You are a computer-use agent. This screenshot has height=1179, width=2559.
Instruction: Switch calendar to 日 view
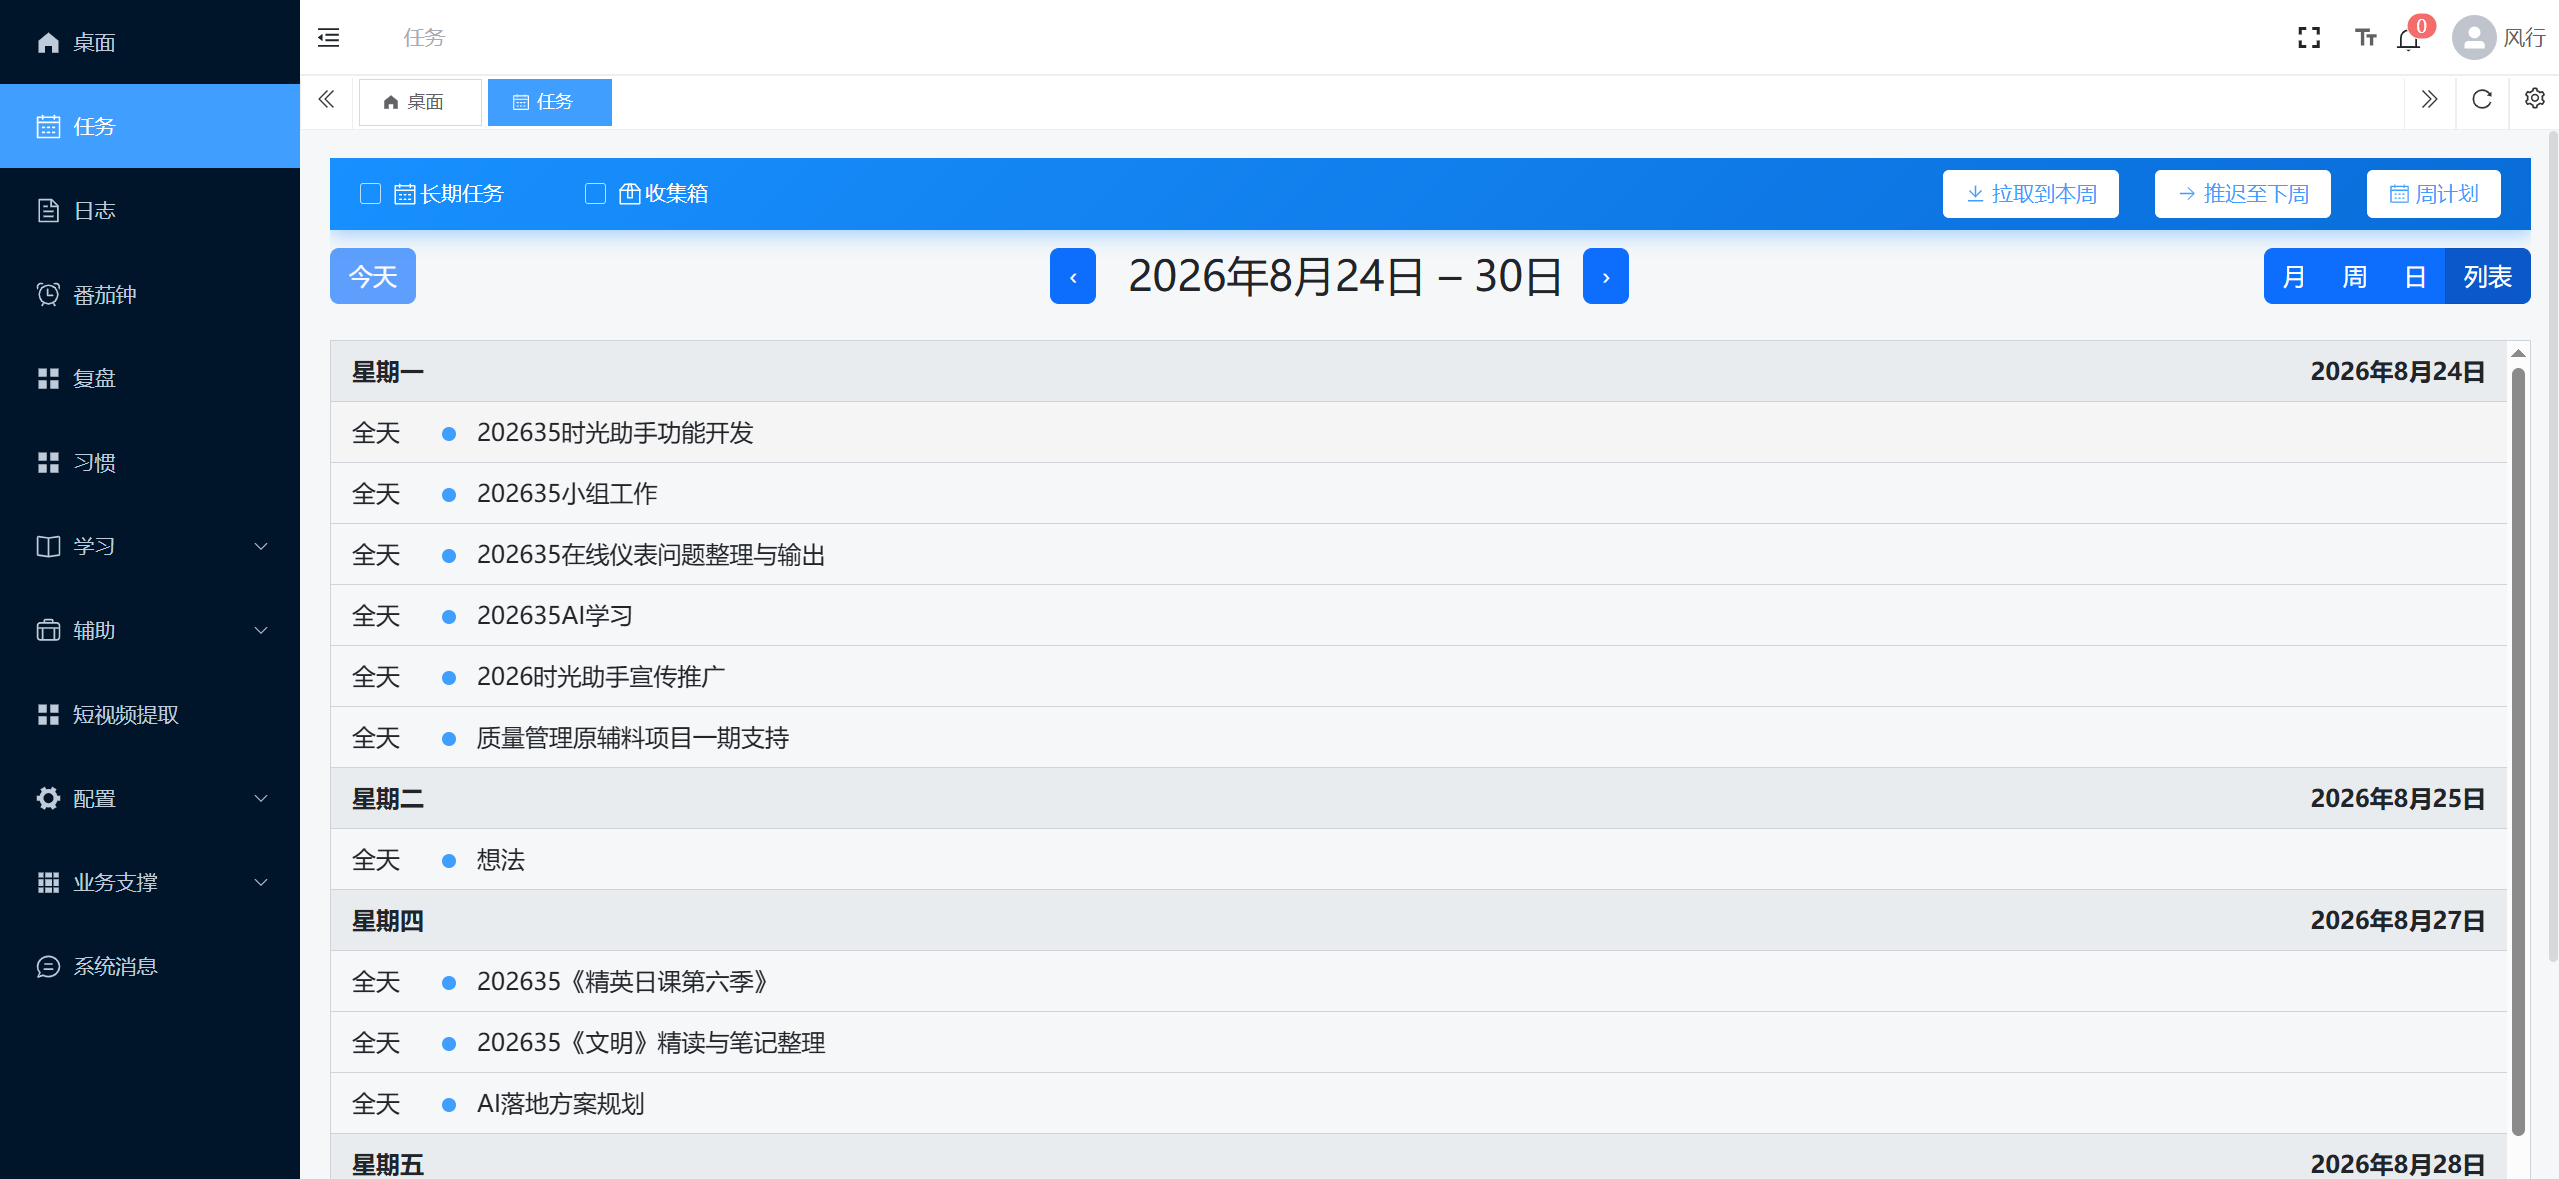2415,276
